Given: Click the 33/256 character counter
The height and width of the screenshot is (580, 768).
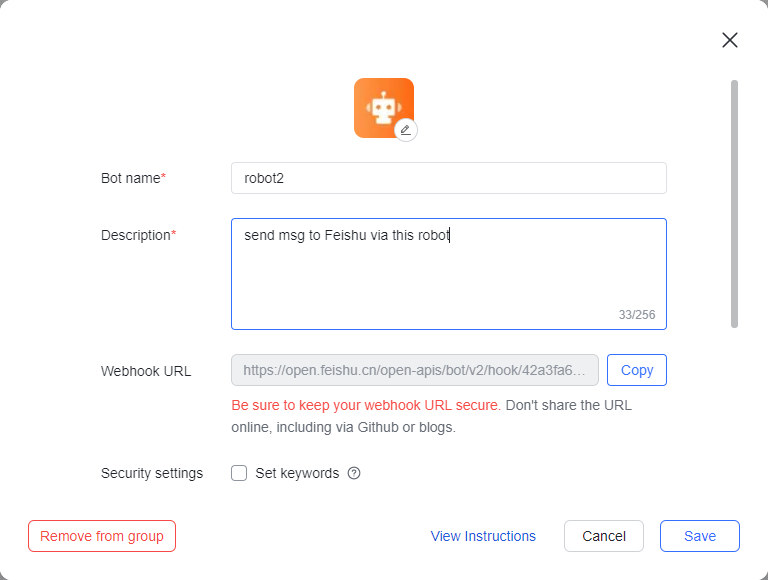Looking at the screenshot, I should pyautogui.click(x=636, y=315).
